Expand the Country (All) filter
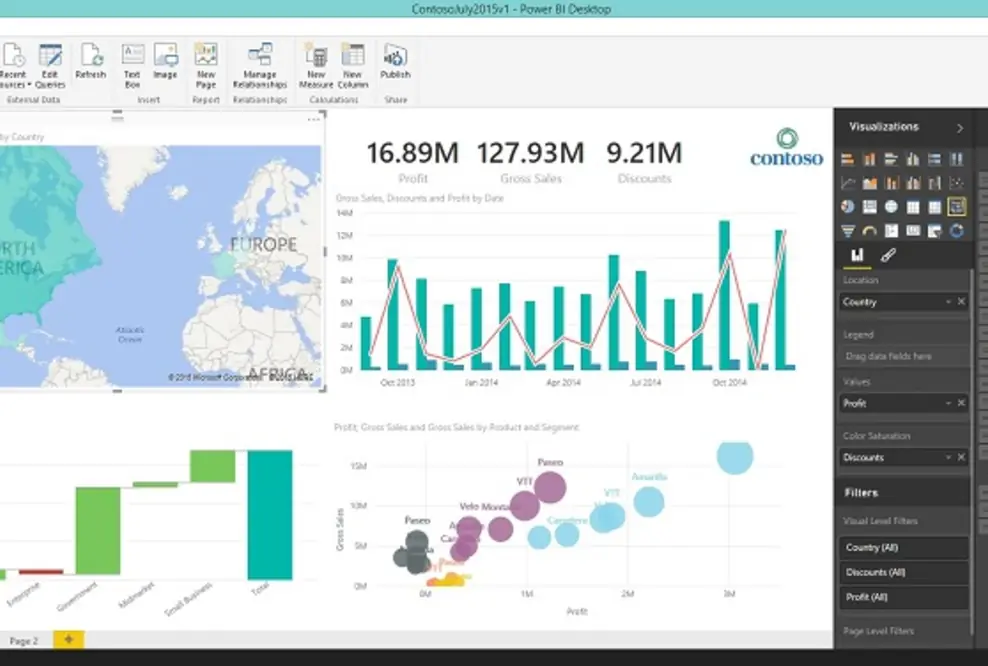The width and height of the screenshot is (988, 666). click(904, 548)
